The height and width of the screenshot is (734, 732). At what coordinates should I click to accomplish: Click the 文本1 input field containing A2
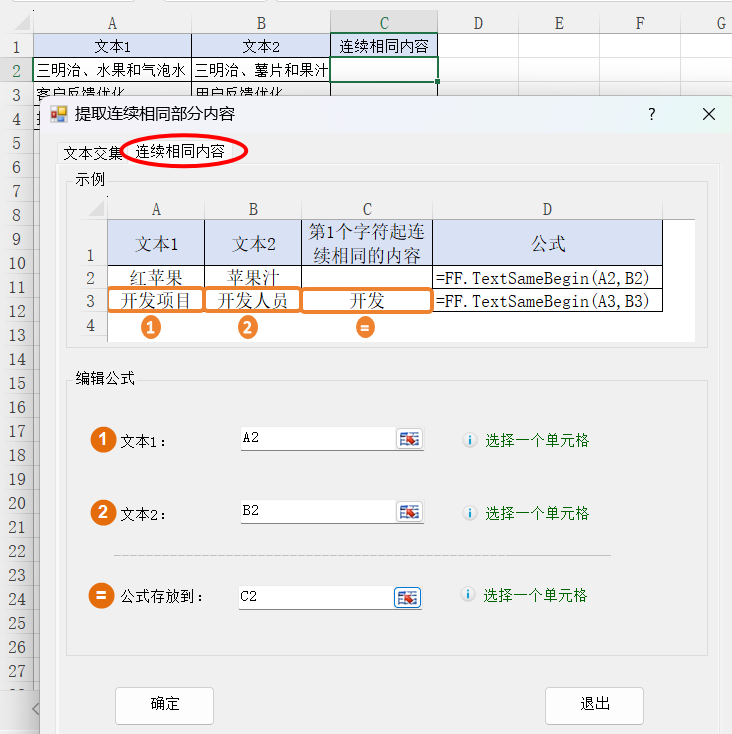[317, 438]
